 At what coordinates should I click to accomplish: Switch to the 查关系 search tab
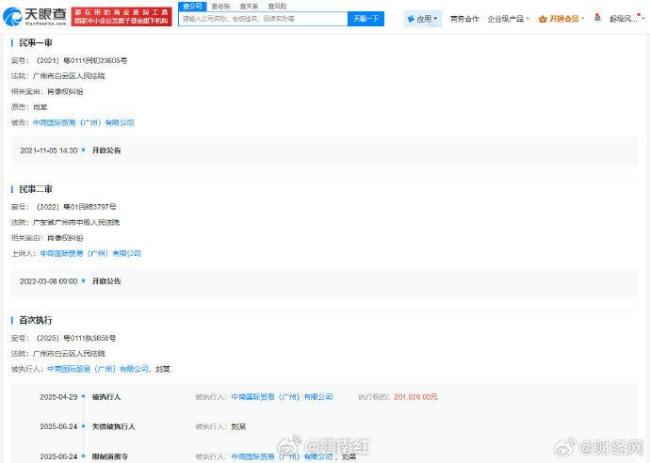pyautogui.click(x=249, y=6)
